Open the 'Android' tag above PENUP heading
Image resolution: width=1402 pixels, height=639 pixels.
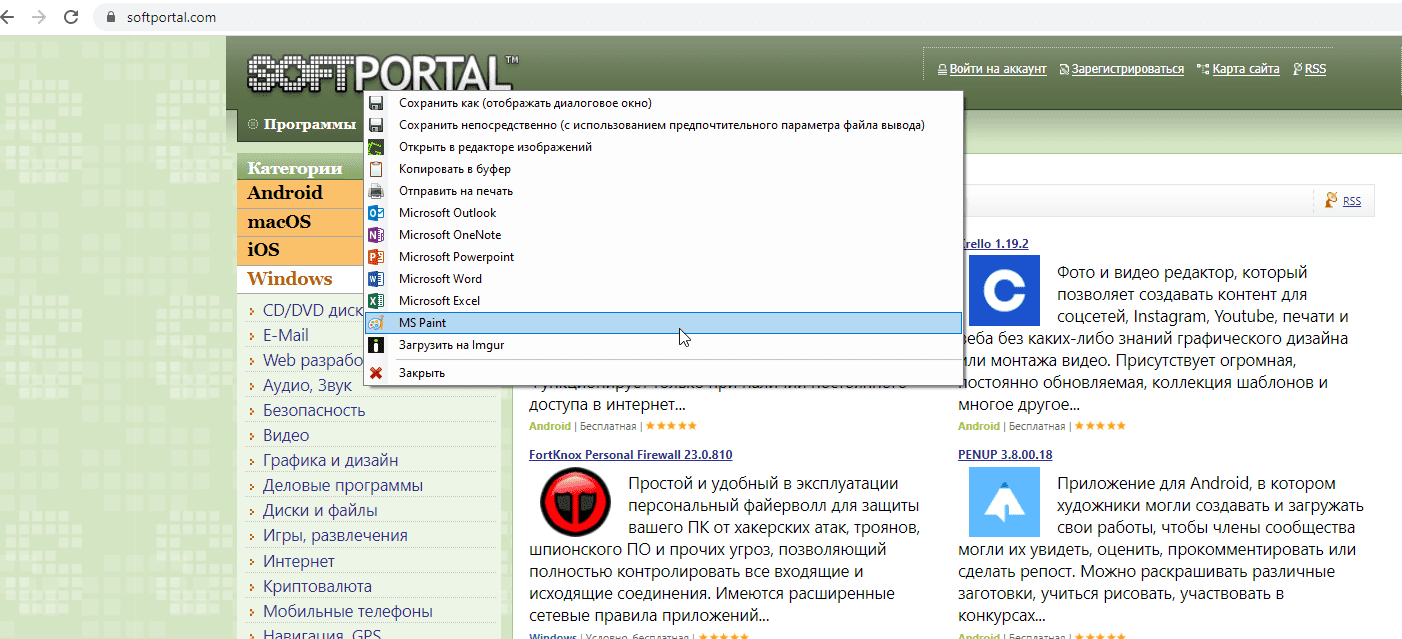(979, 426)
